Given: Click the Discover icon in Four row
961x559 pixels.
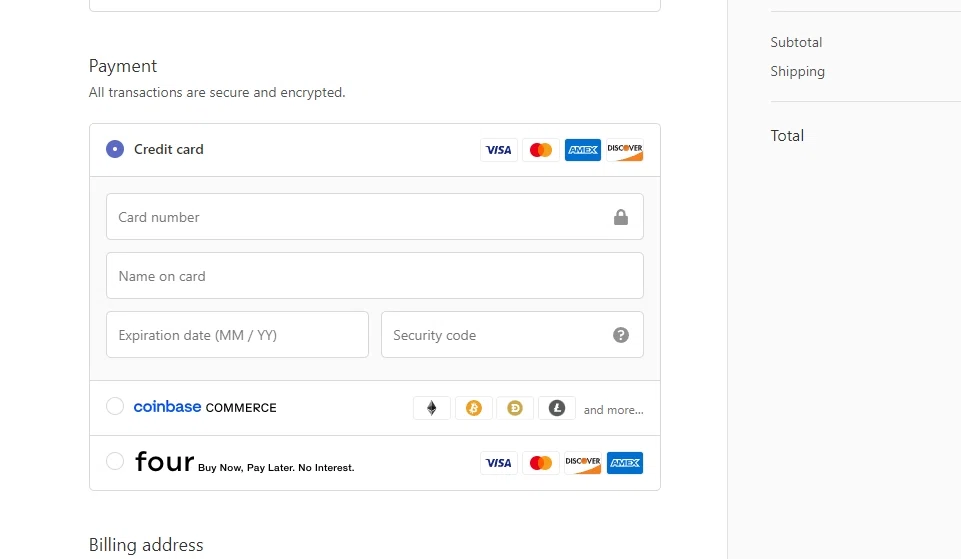Looking at the screenshot, I should pyautogui.click(x=583, y=463).
